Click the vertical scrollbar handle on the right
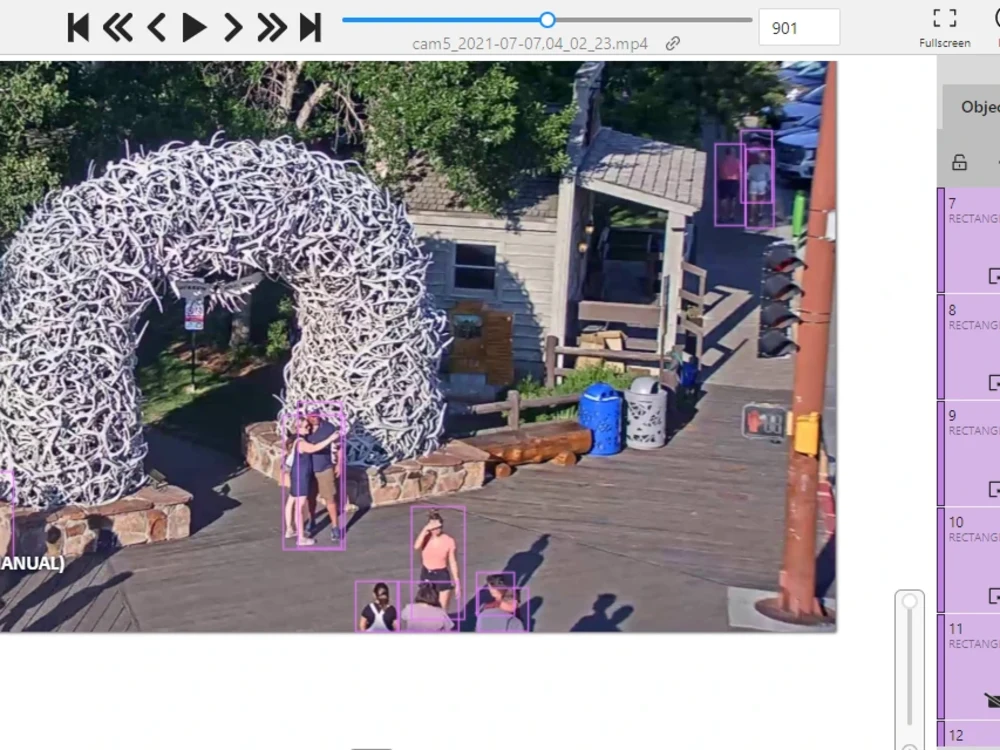The height and width of the screenshot is (750, 1000). pyautogui.click(x=909, y=601)
